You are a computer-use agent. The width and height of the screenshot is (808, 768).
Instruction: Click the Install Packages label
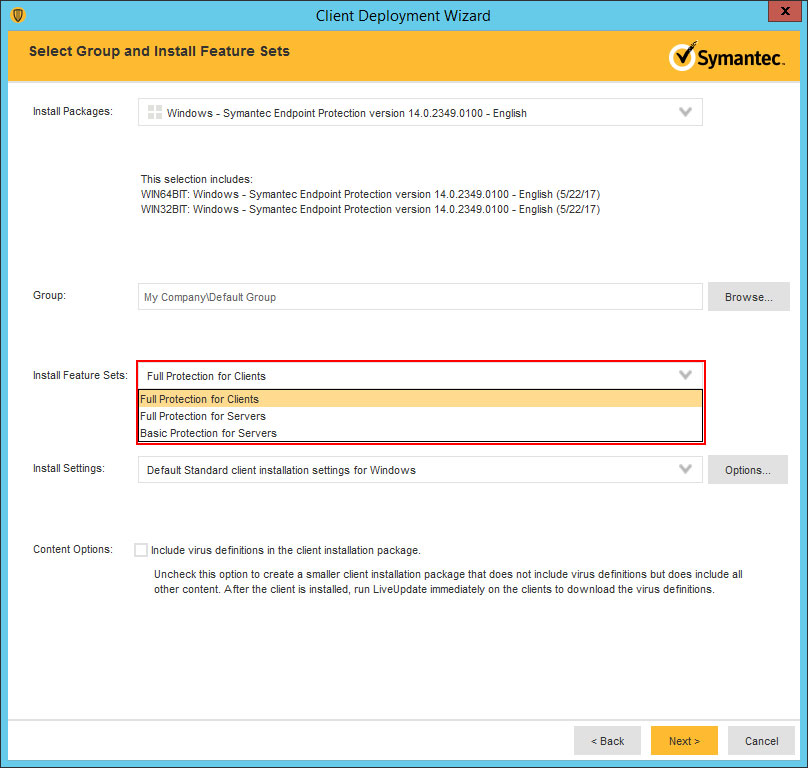coord(73,111)
